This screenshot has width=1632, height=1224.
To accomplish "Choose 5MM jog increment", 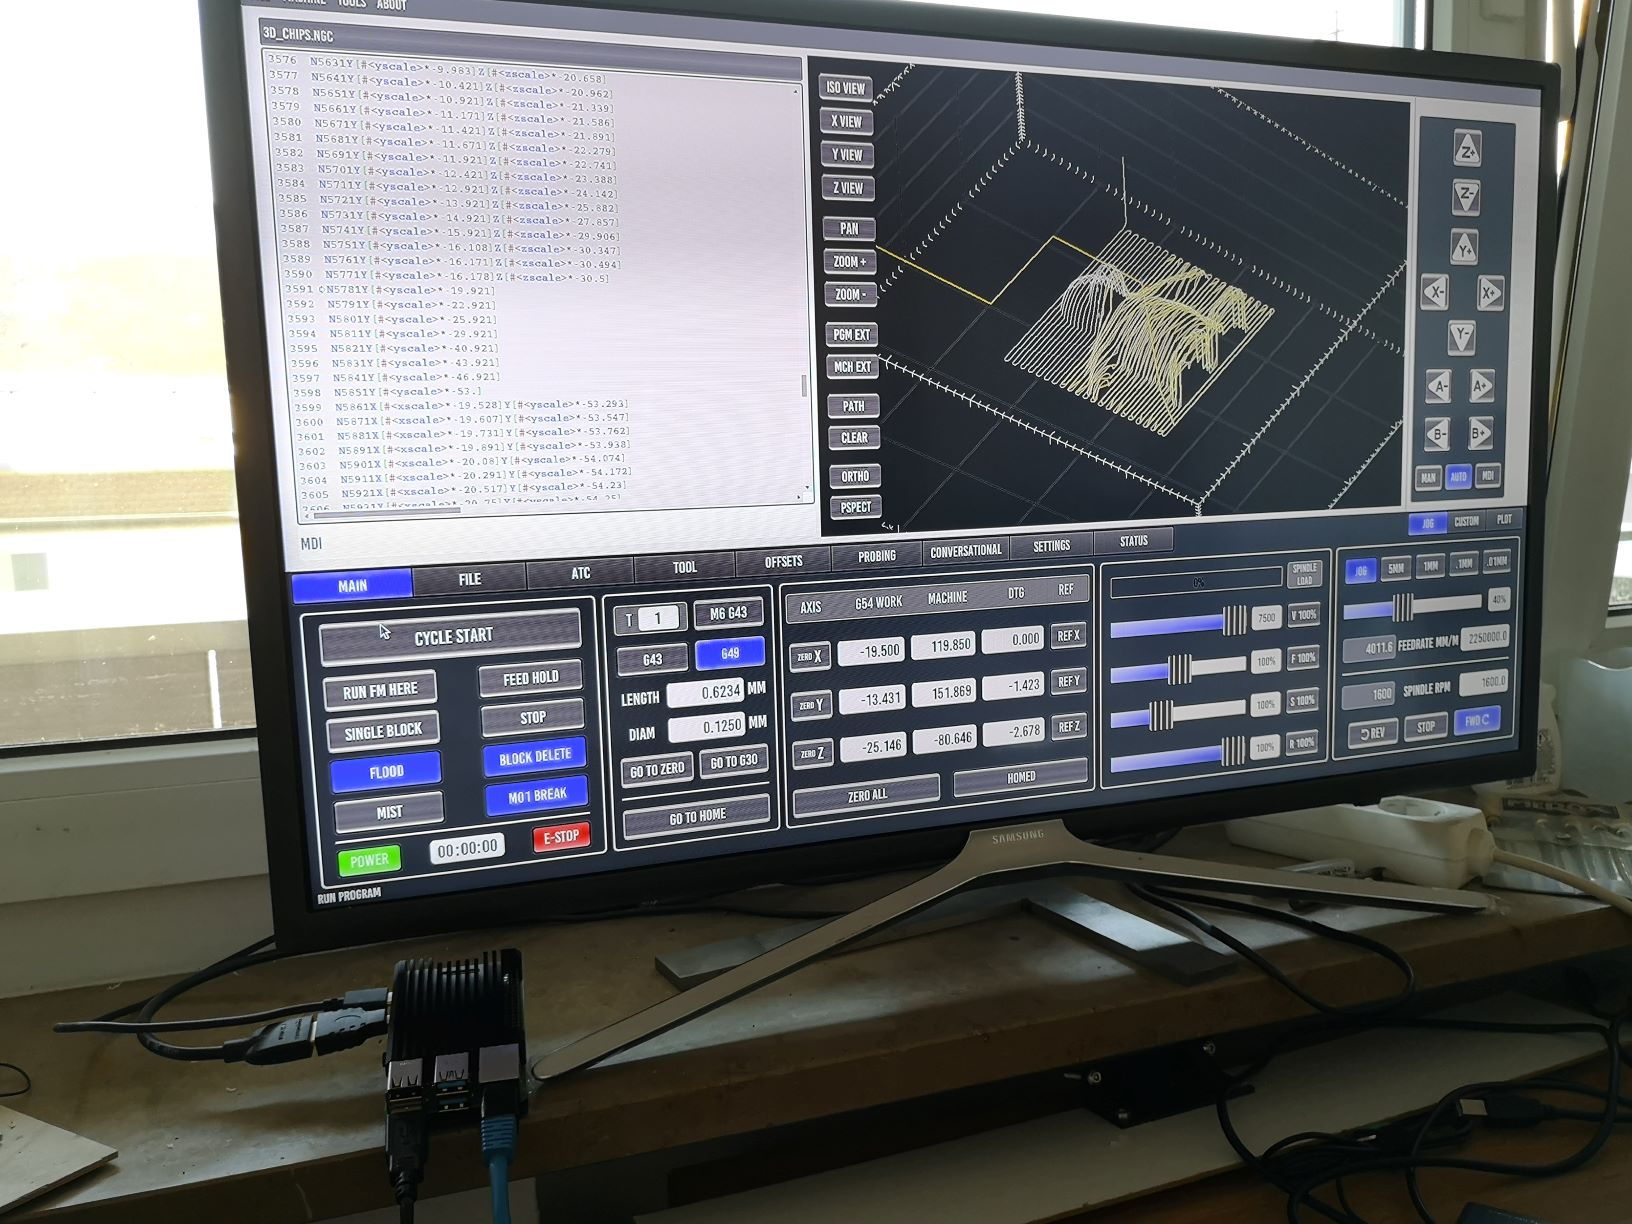I will [1396, 568].
